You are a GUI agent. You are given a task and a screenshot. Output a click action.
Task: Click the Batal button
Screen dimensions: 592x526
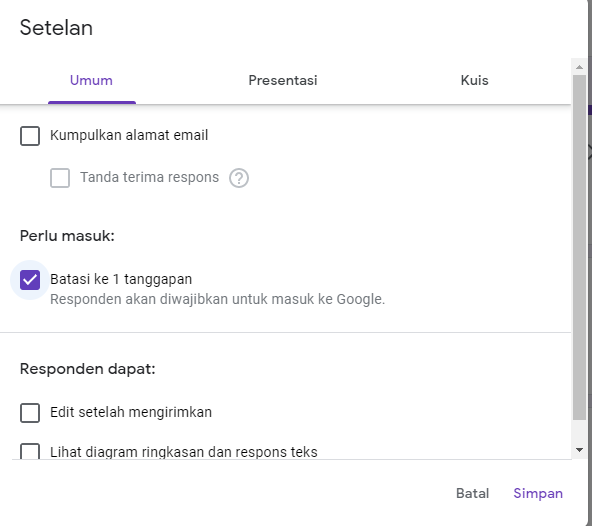pos(472,493)
